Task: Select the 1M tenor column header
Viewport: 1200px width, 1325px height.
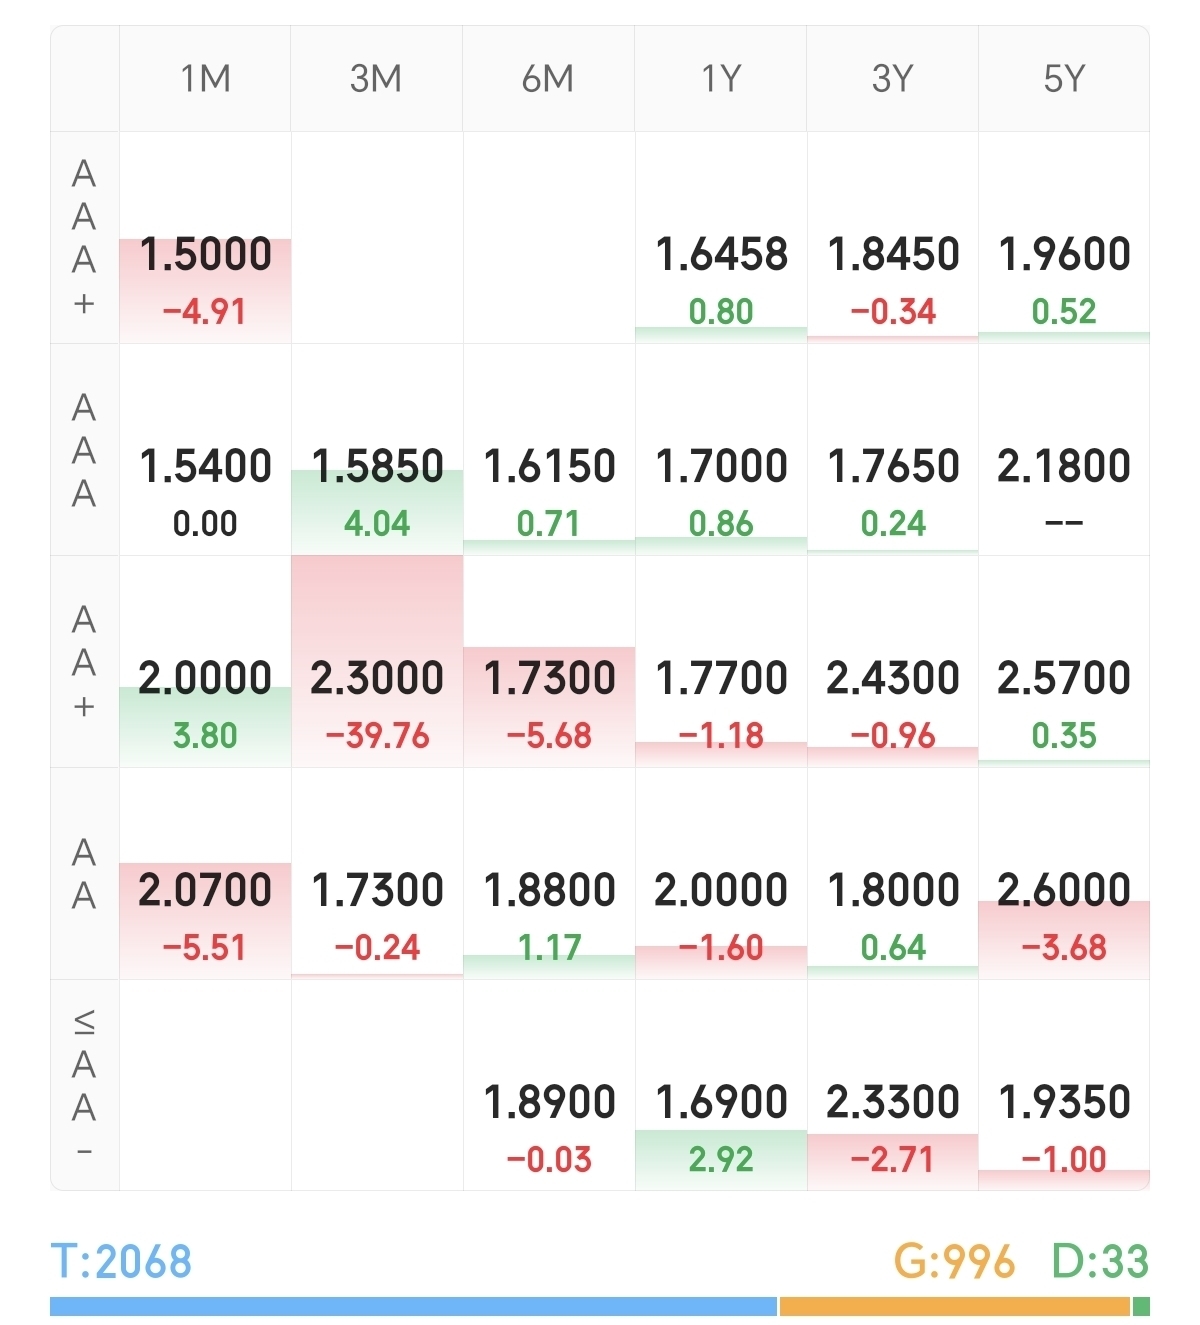Action: tap(205, 79)
